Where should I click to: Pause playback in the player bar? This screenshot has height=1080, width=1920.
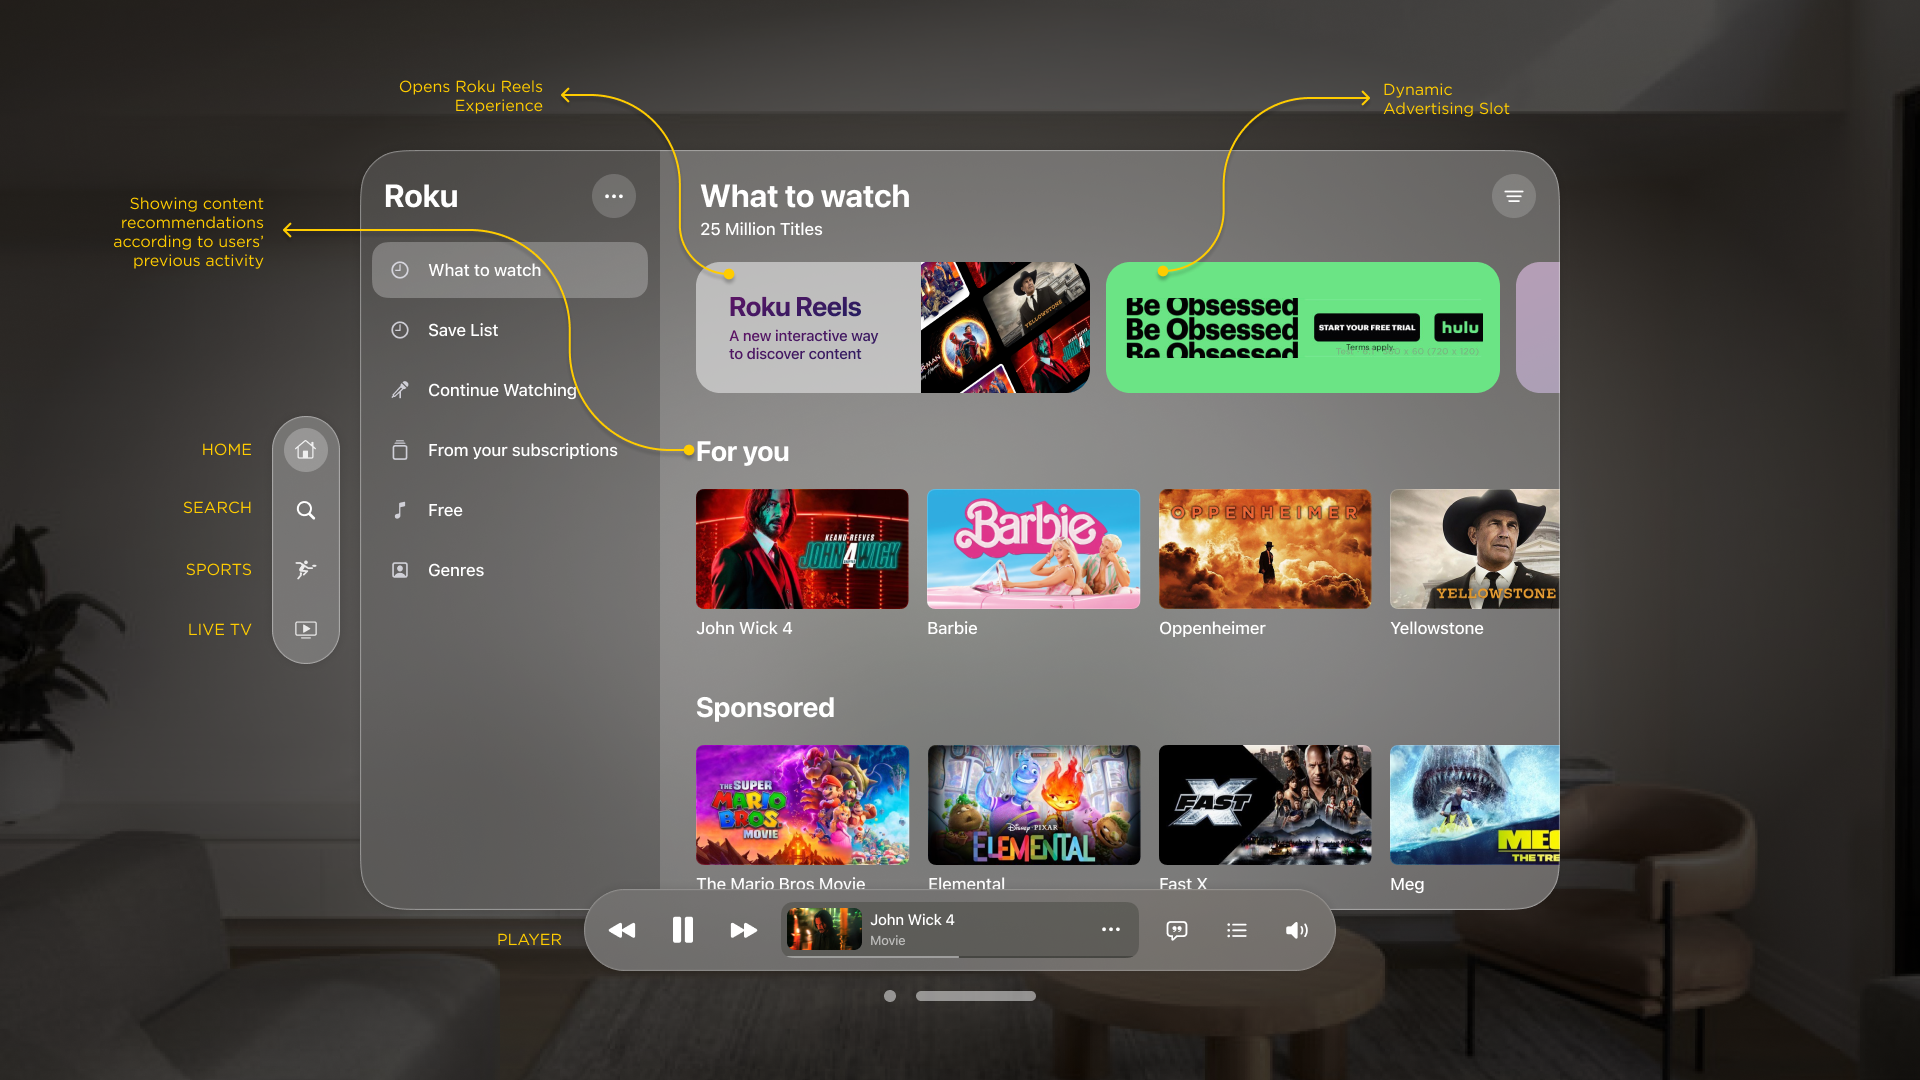(683, 930)
